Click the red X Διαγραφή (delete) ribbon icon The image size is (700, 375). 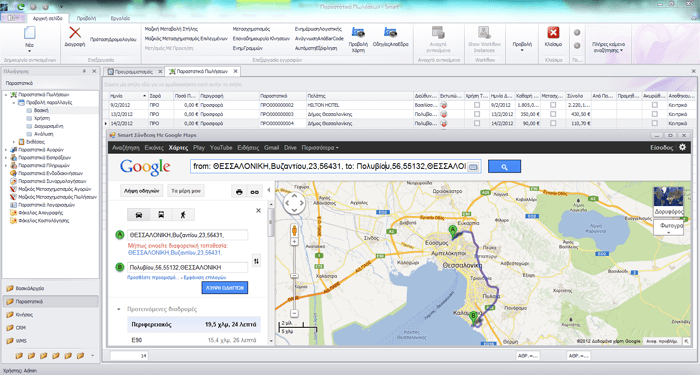(75, 33)
